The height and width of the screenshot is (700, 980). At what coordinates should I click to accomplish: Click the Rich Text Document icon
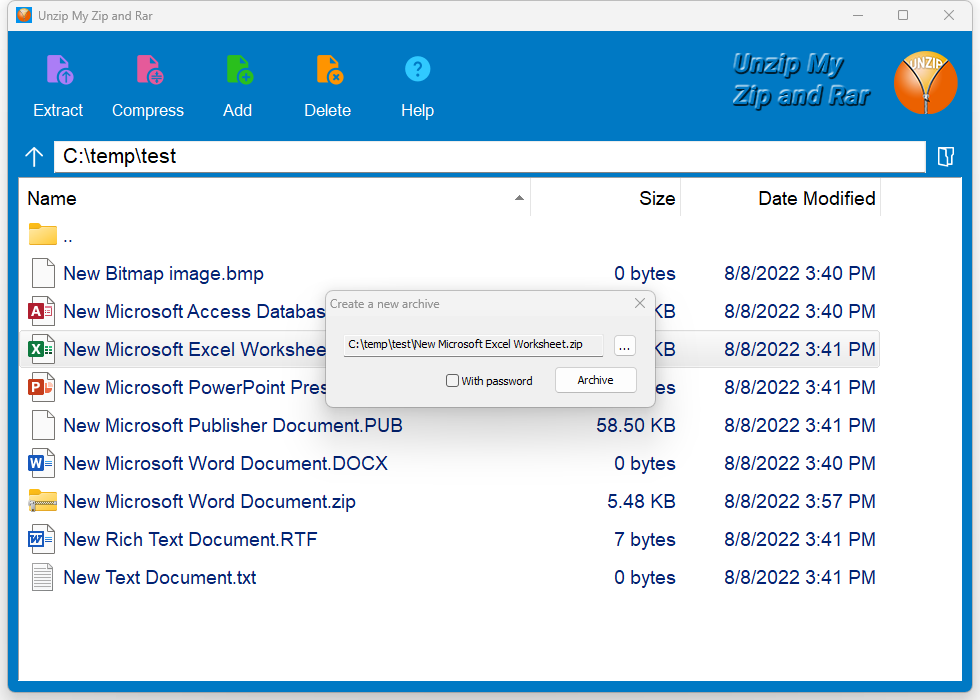pyautogui.click(x=41, y=539)
